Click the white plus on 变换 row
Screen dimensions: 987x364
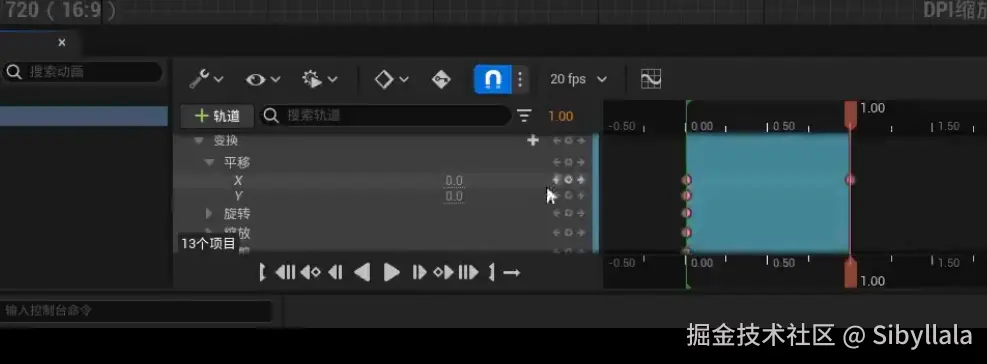[x=533, y=140]
